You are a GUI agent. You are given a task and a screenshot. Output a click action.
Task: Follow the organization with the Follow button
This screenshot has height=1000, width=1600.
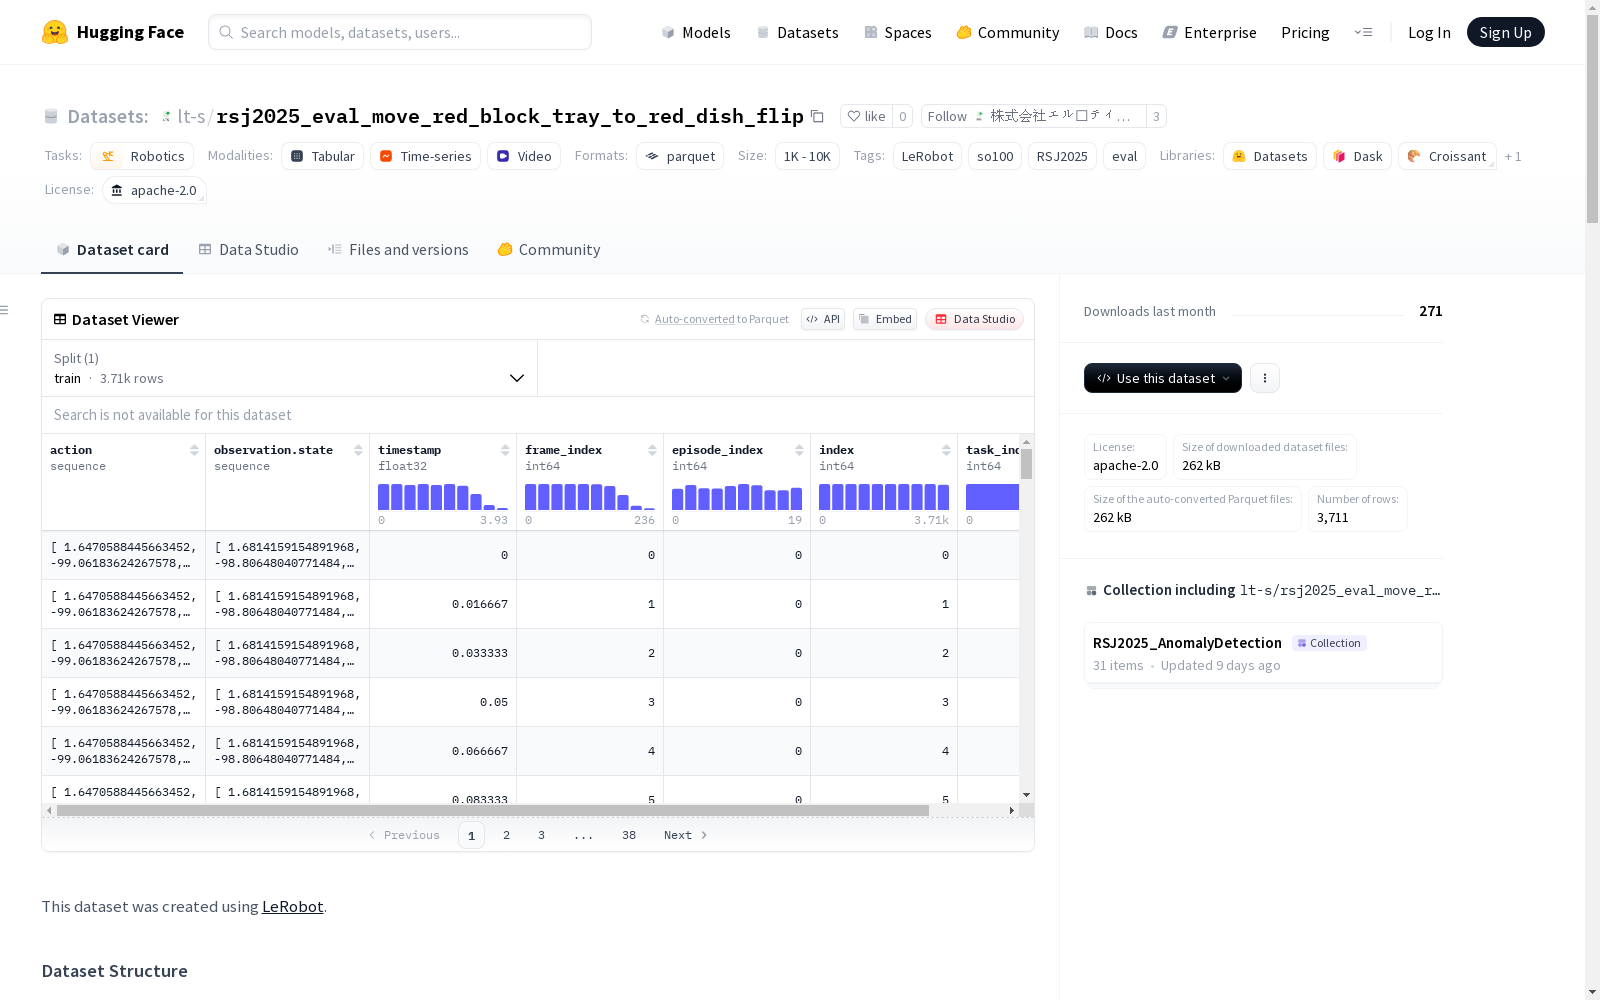coord(1033,116)
